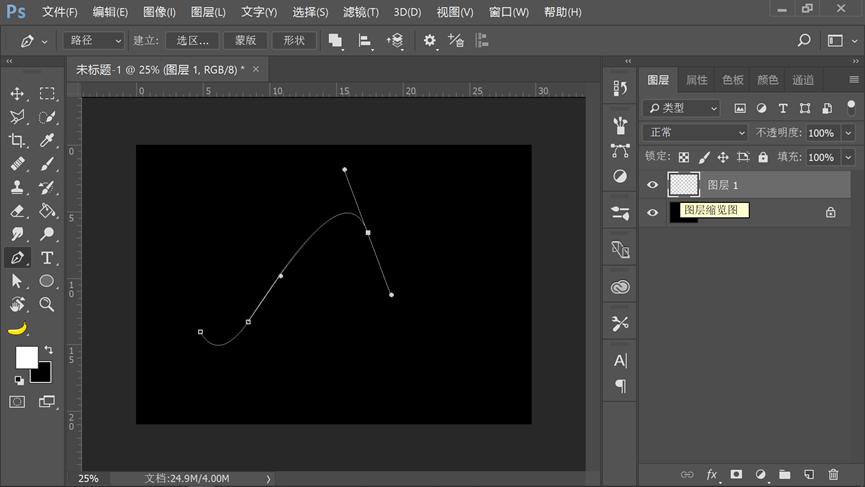Select the Horizontal Type tool
Screen dimensions: 865x487
47,258
